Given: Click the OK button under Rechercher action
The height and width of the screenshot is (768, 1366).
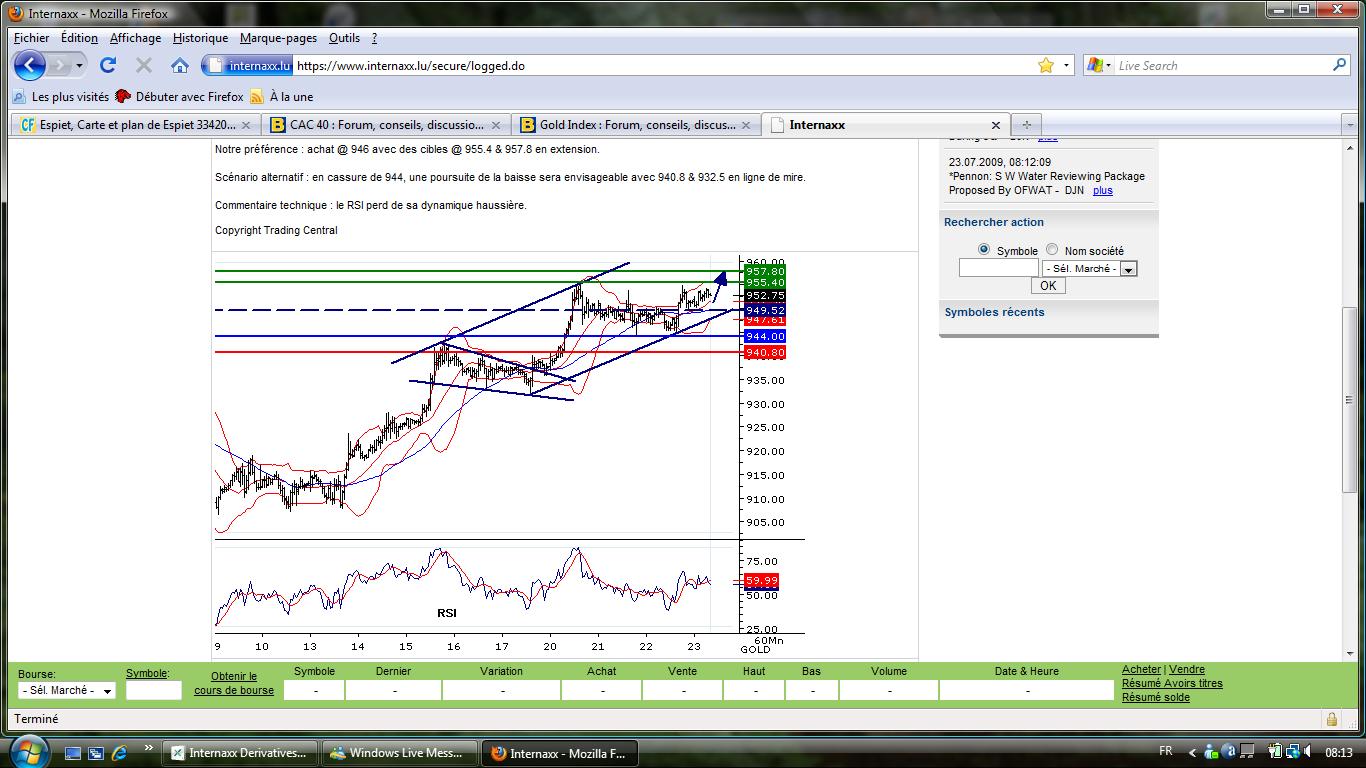Looking at the screenshot, I should point(1048,286).
